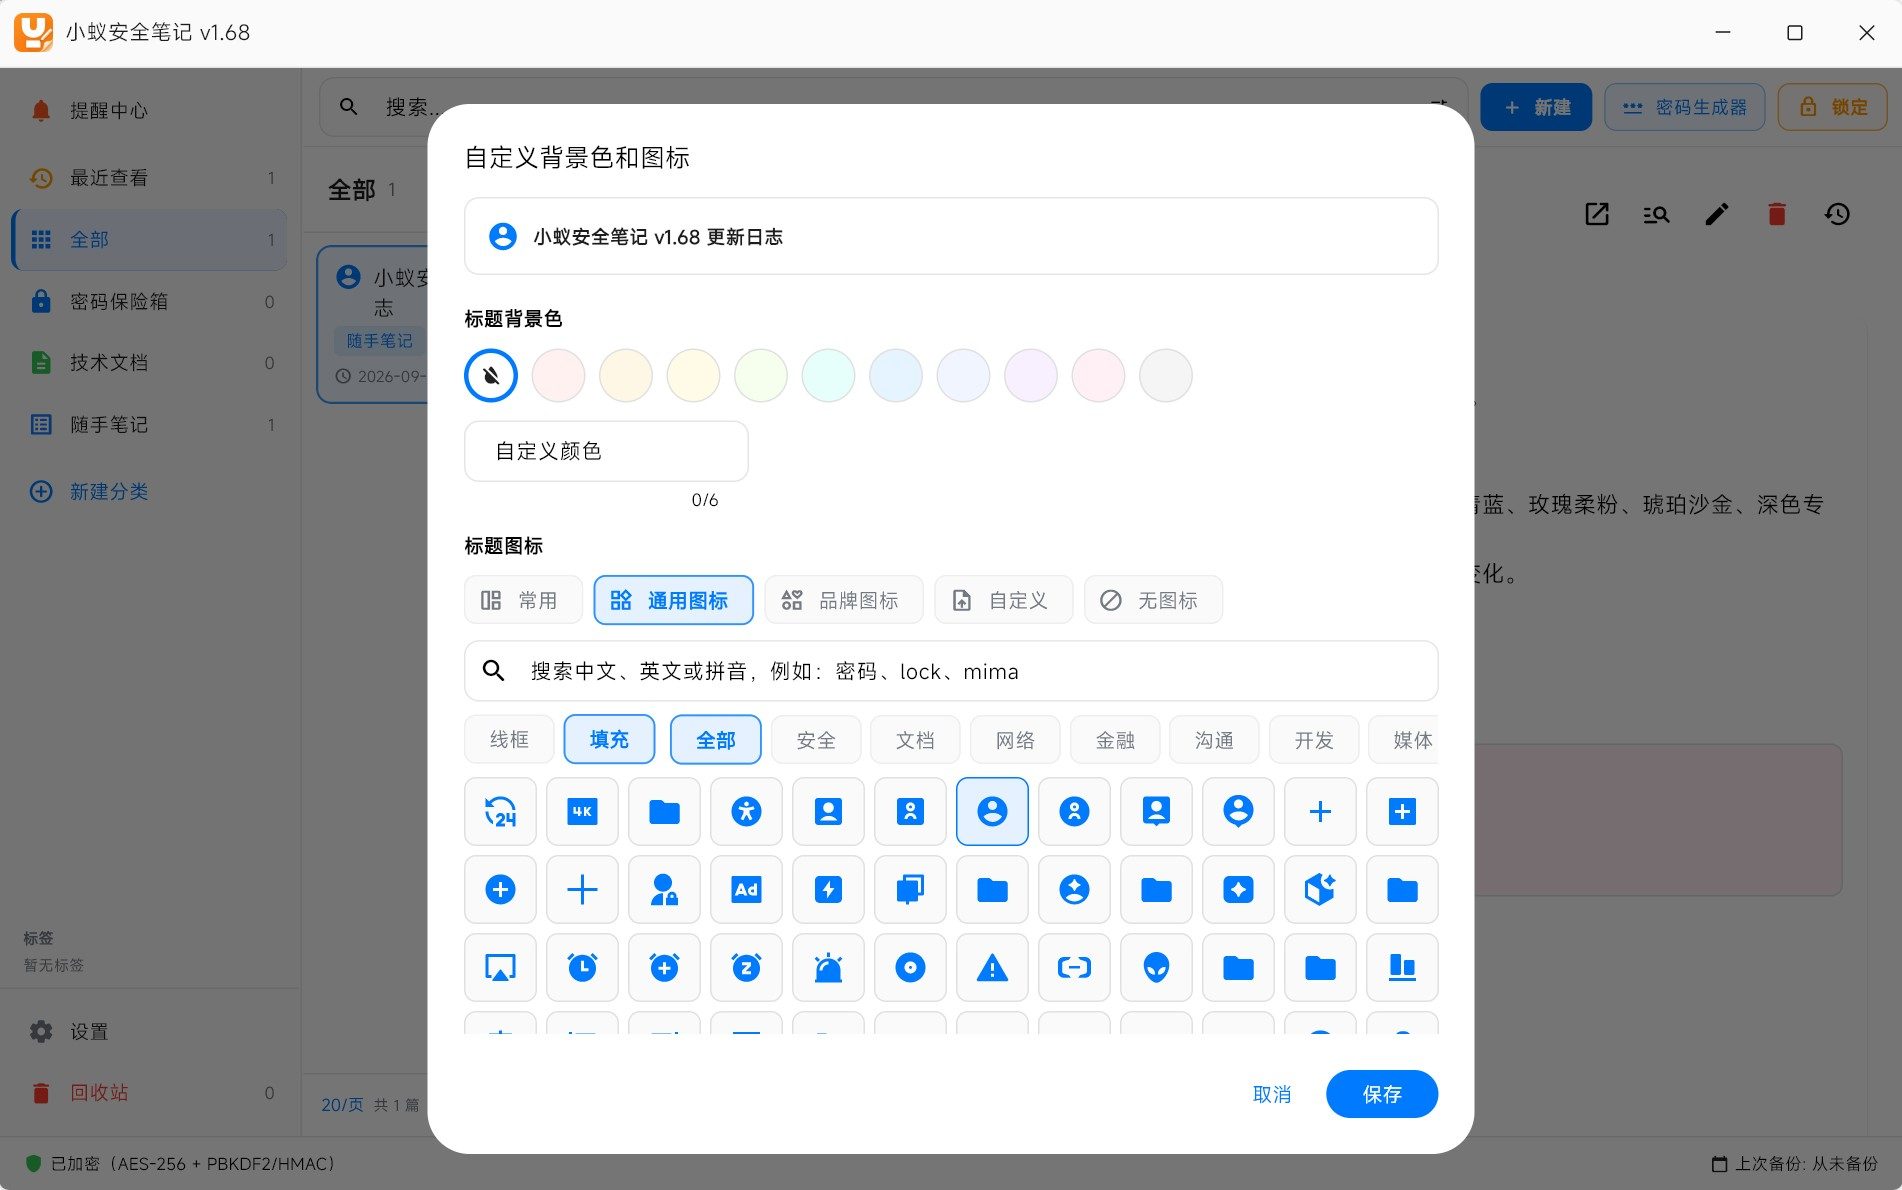This screenshot has width=1902, height=1190.
Task: Choose the bracket link icon
Action: tap(1074, 967)
